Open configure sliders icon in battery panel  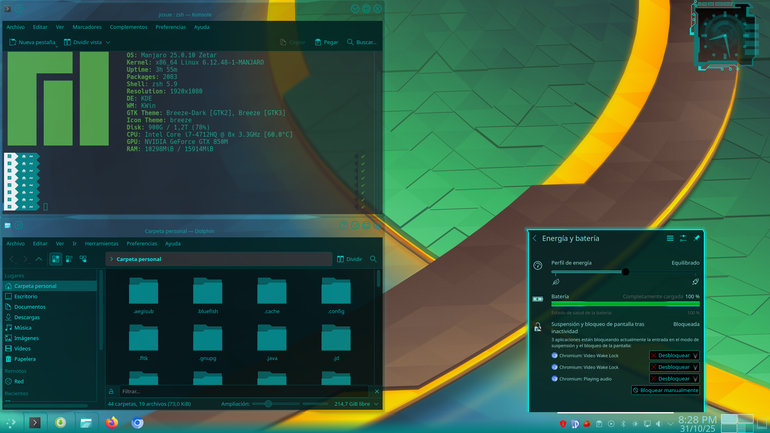tap(683, 238)
